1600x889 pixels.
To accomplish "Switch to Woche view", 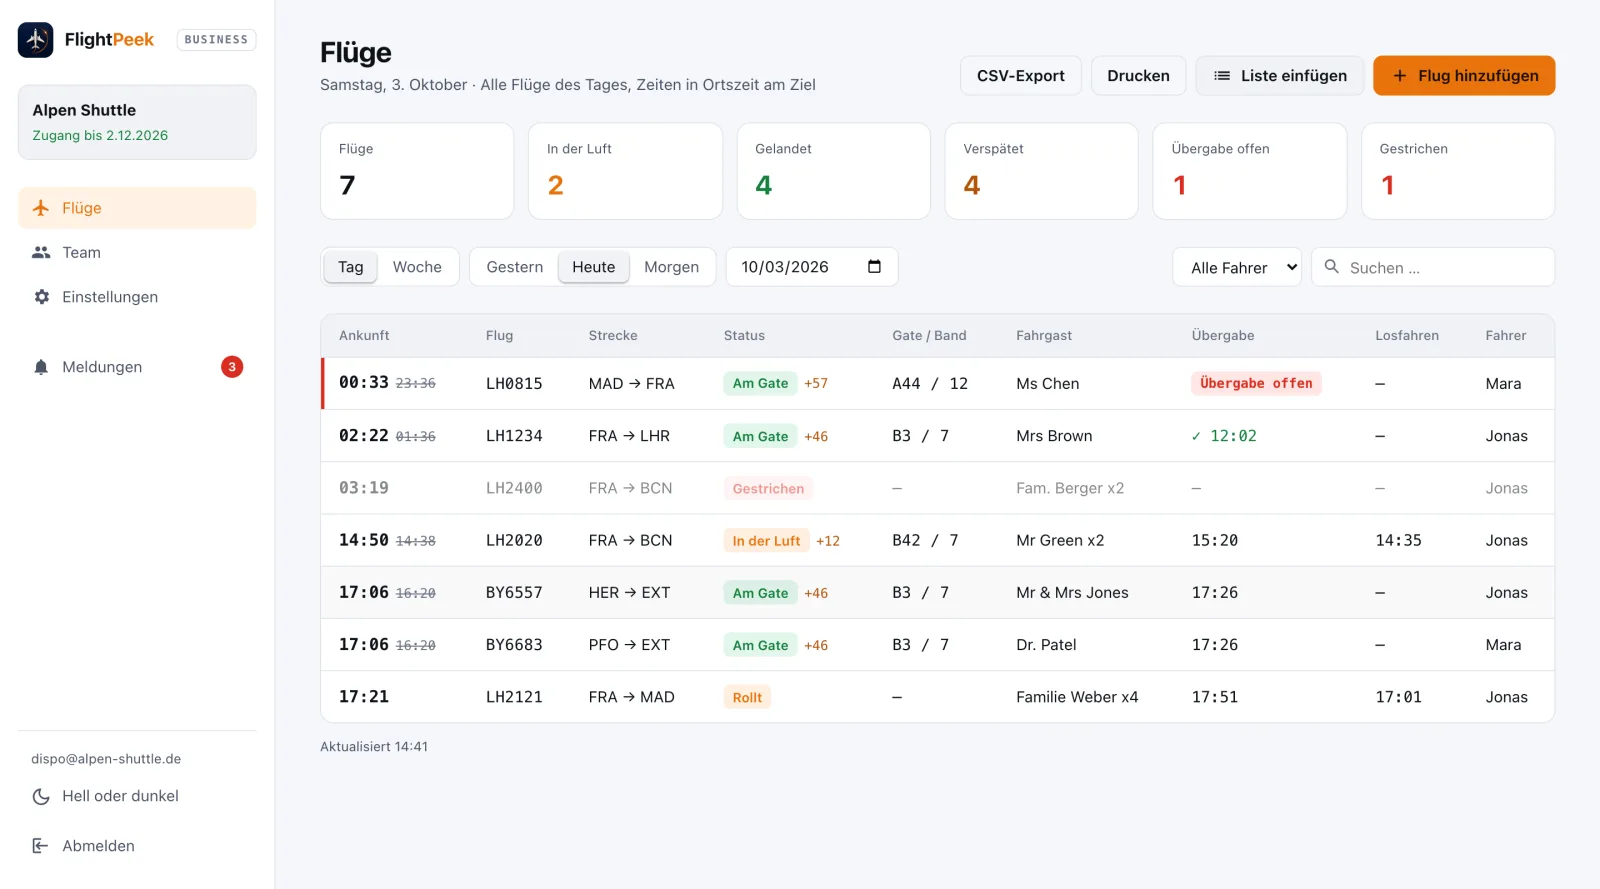I will [417, 267].
